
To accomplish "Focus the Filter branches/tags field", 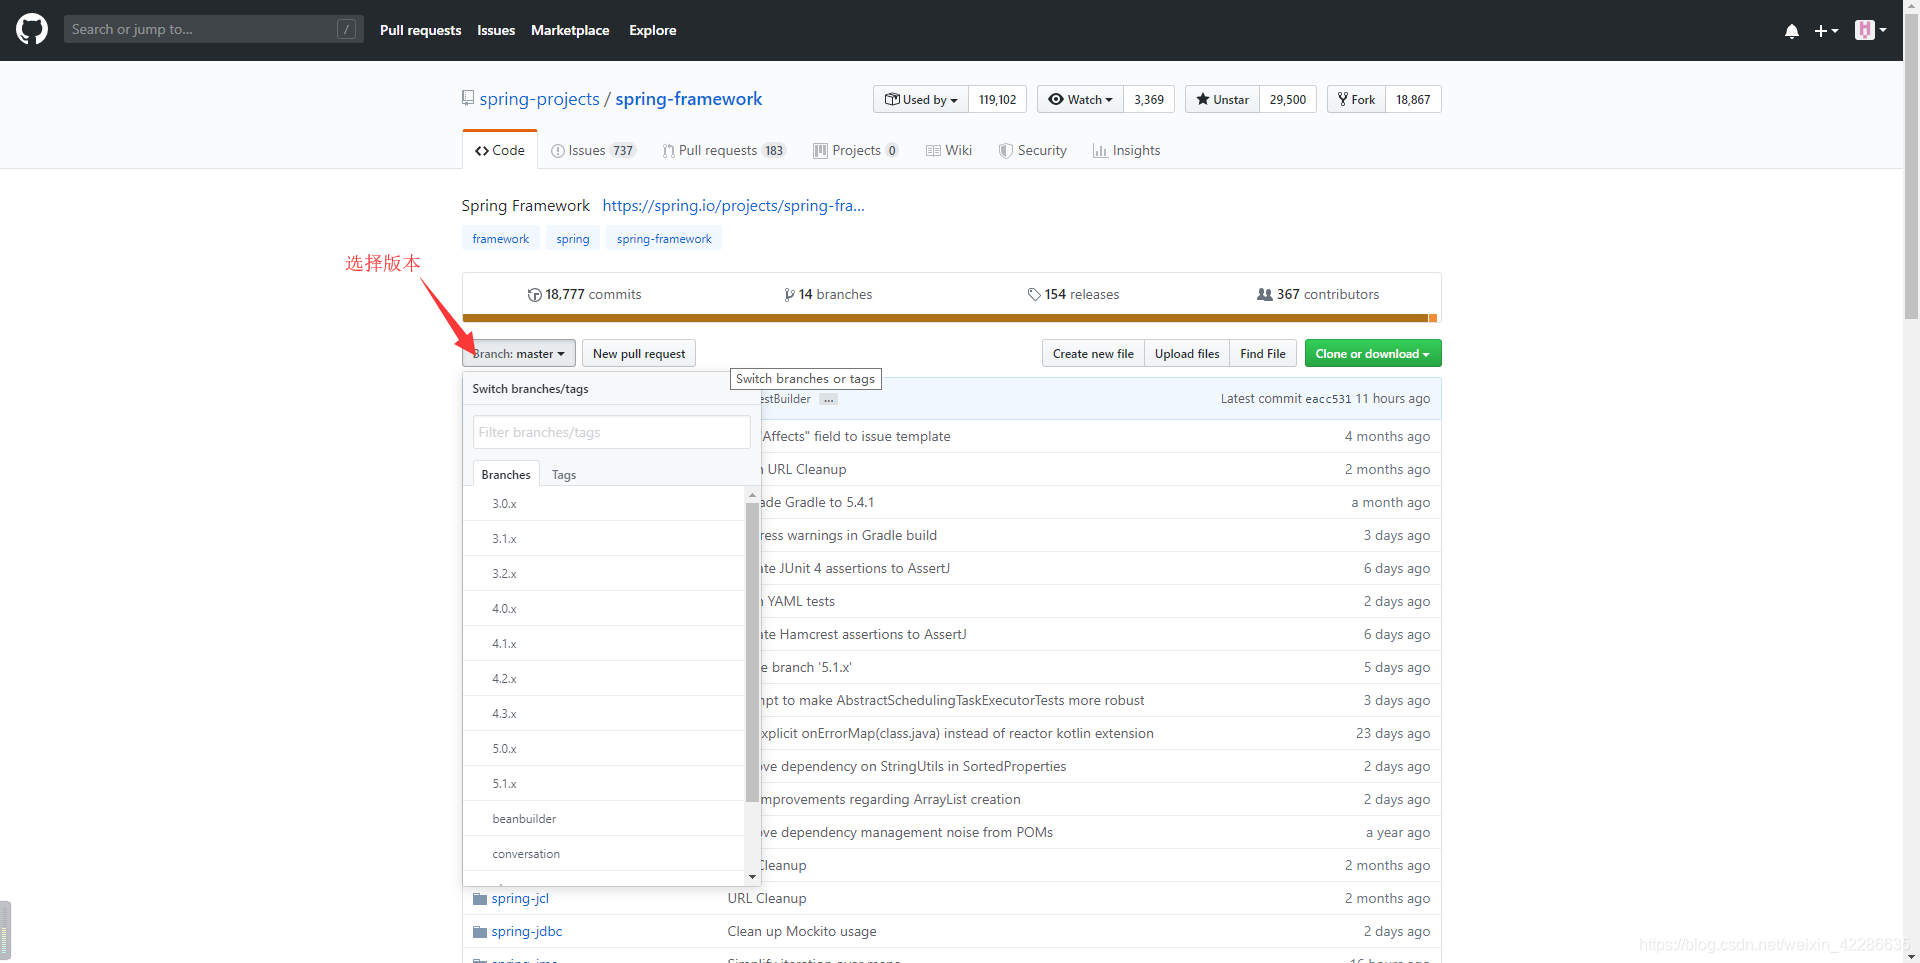I will 611,432.
